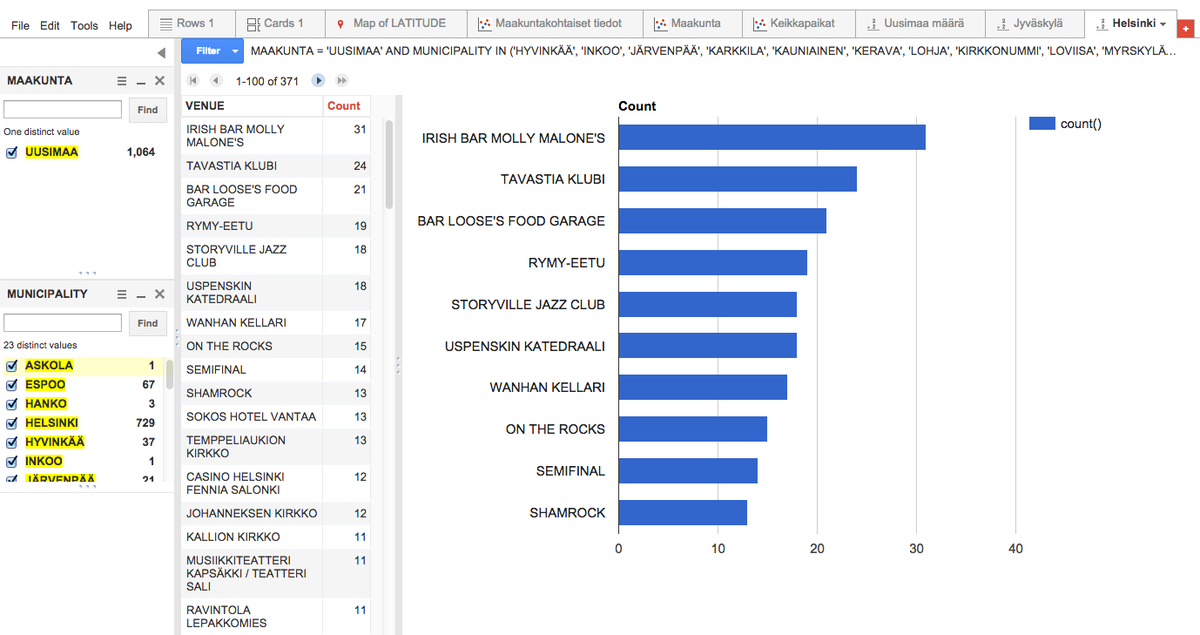Switch to the Rows 1 tab
Viewport: 1200px width, 635px height.
tap(192, 23)
